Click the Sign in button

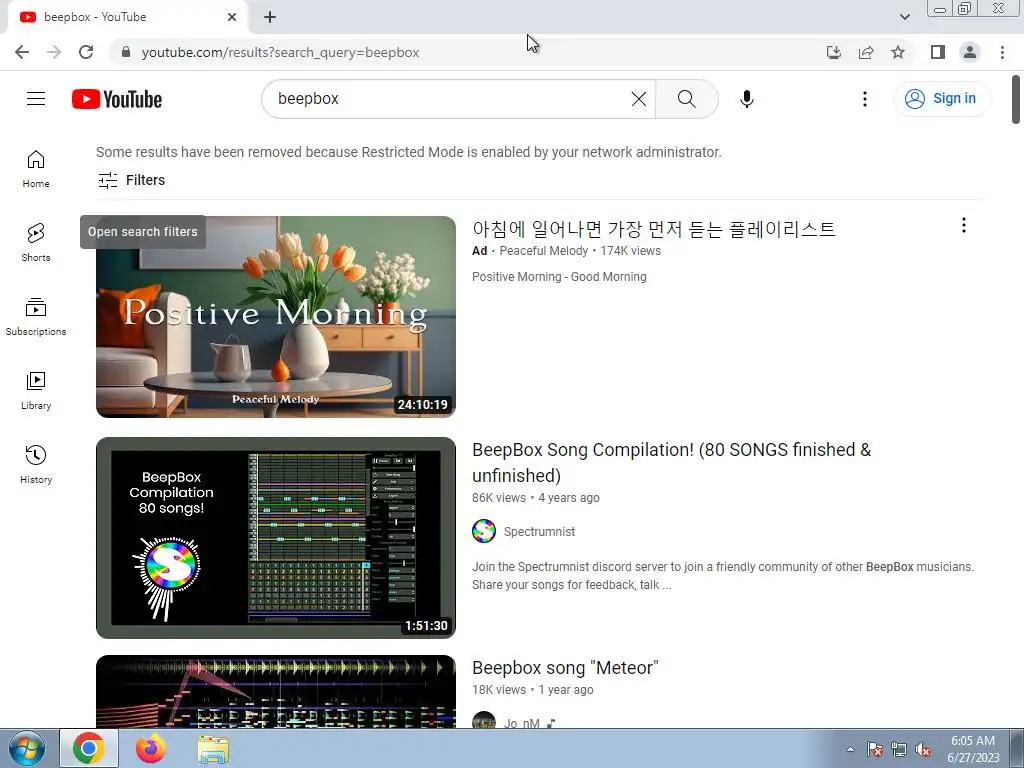[x=942, y=99]
